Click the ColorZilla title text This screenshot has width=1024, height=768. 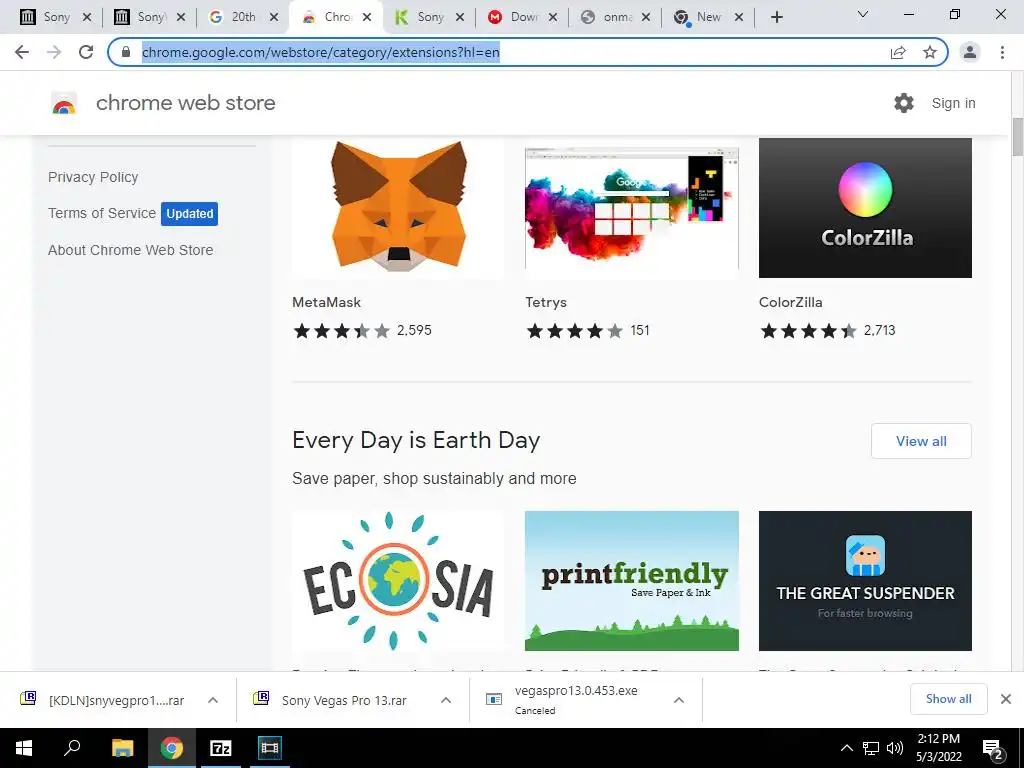(x=790, y=302)
